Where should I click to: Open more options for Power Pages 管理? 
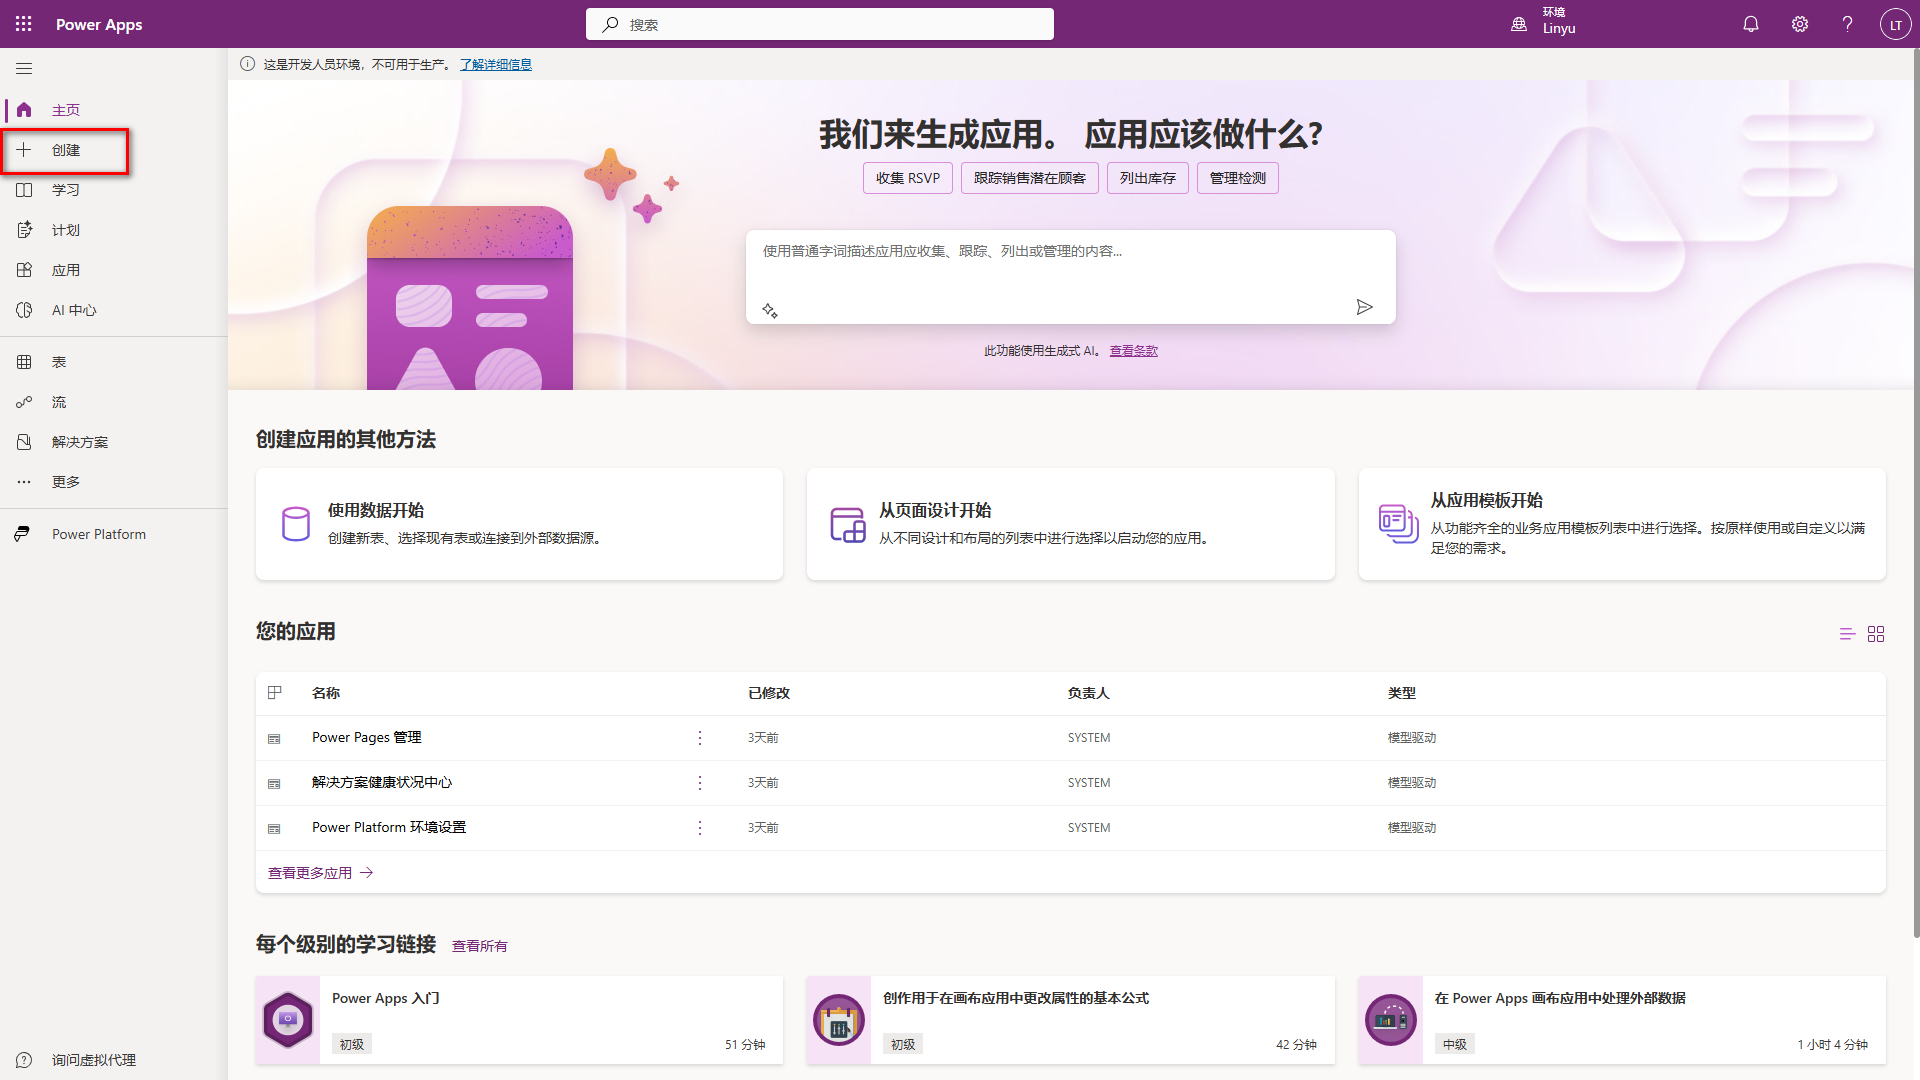click(x=700, y=738)
